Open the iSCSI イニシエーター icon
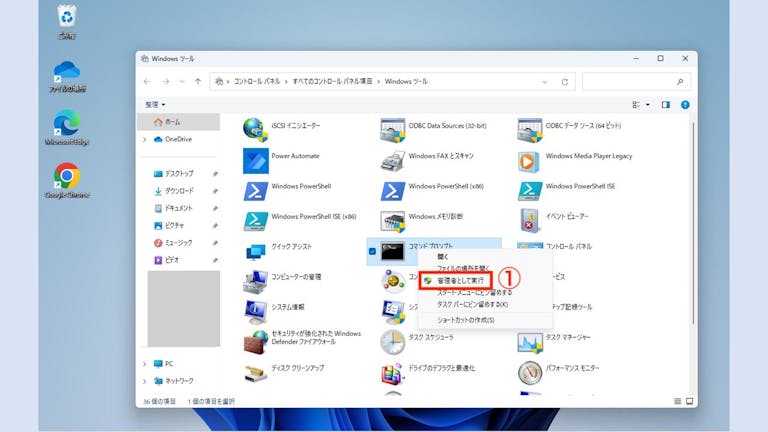 point(255,130)
